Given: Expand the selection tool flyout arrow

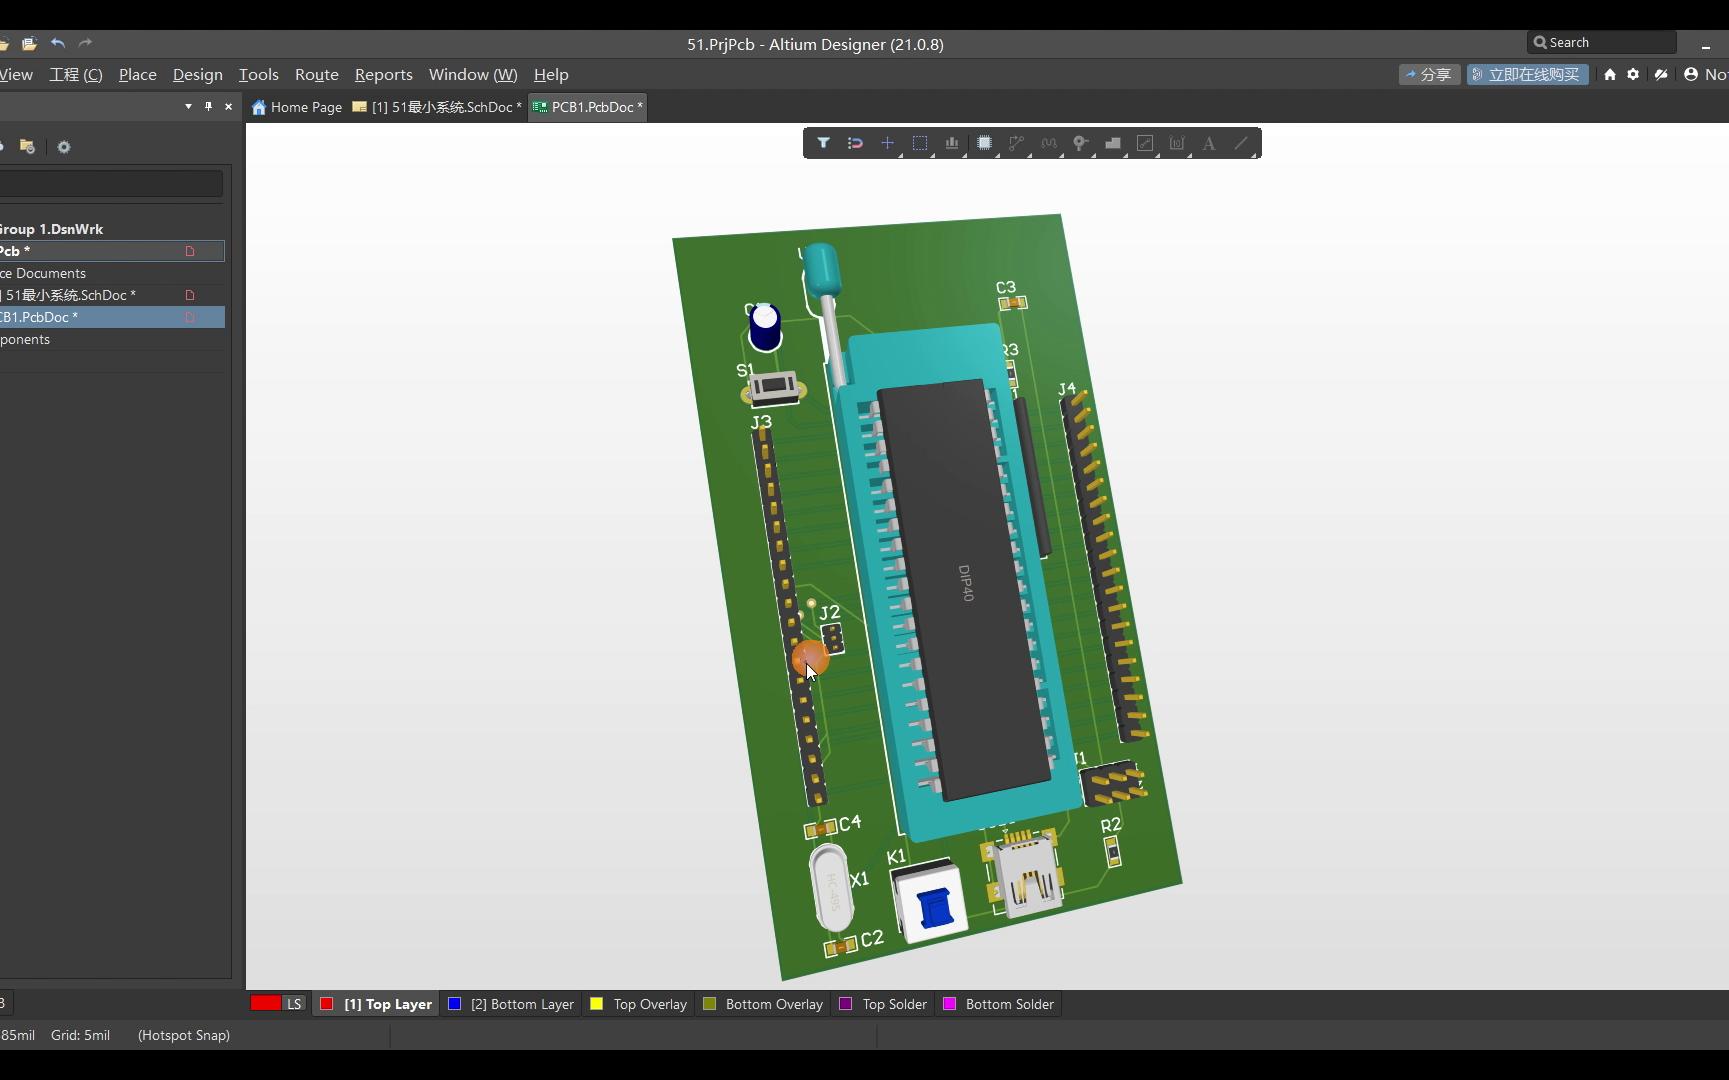Looking at the screenshot, I should click(x=931, y=154).
